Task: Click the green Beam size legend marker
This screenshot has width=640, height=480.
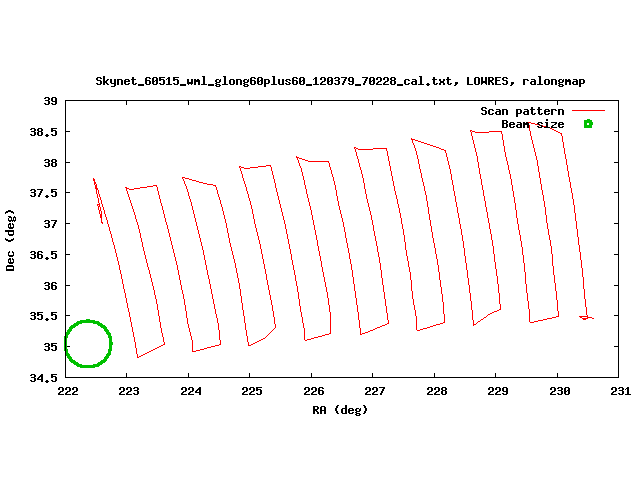Action: tap(588, 124)
